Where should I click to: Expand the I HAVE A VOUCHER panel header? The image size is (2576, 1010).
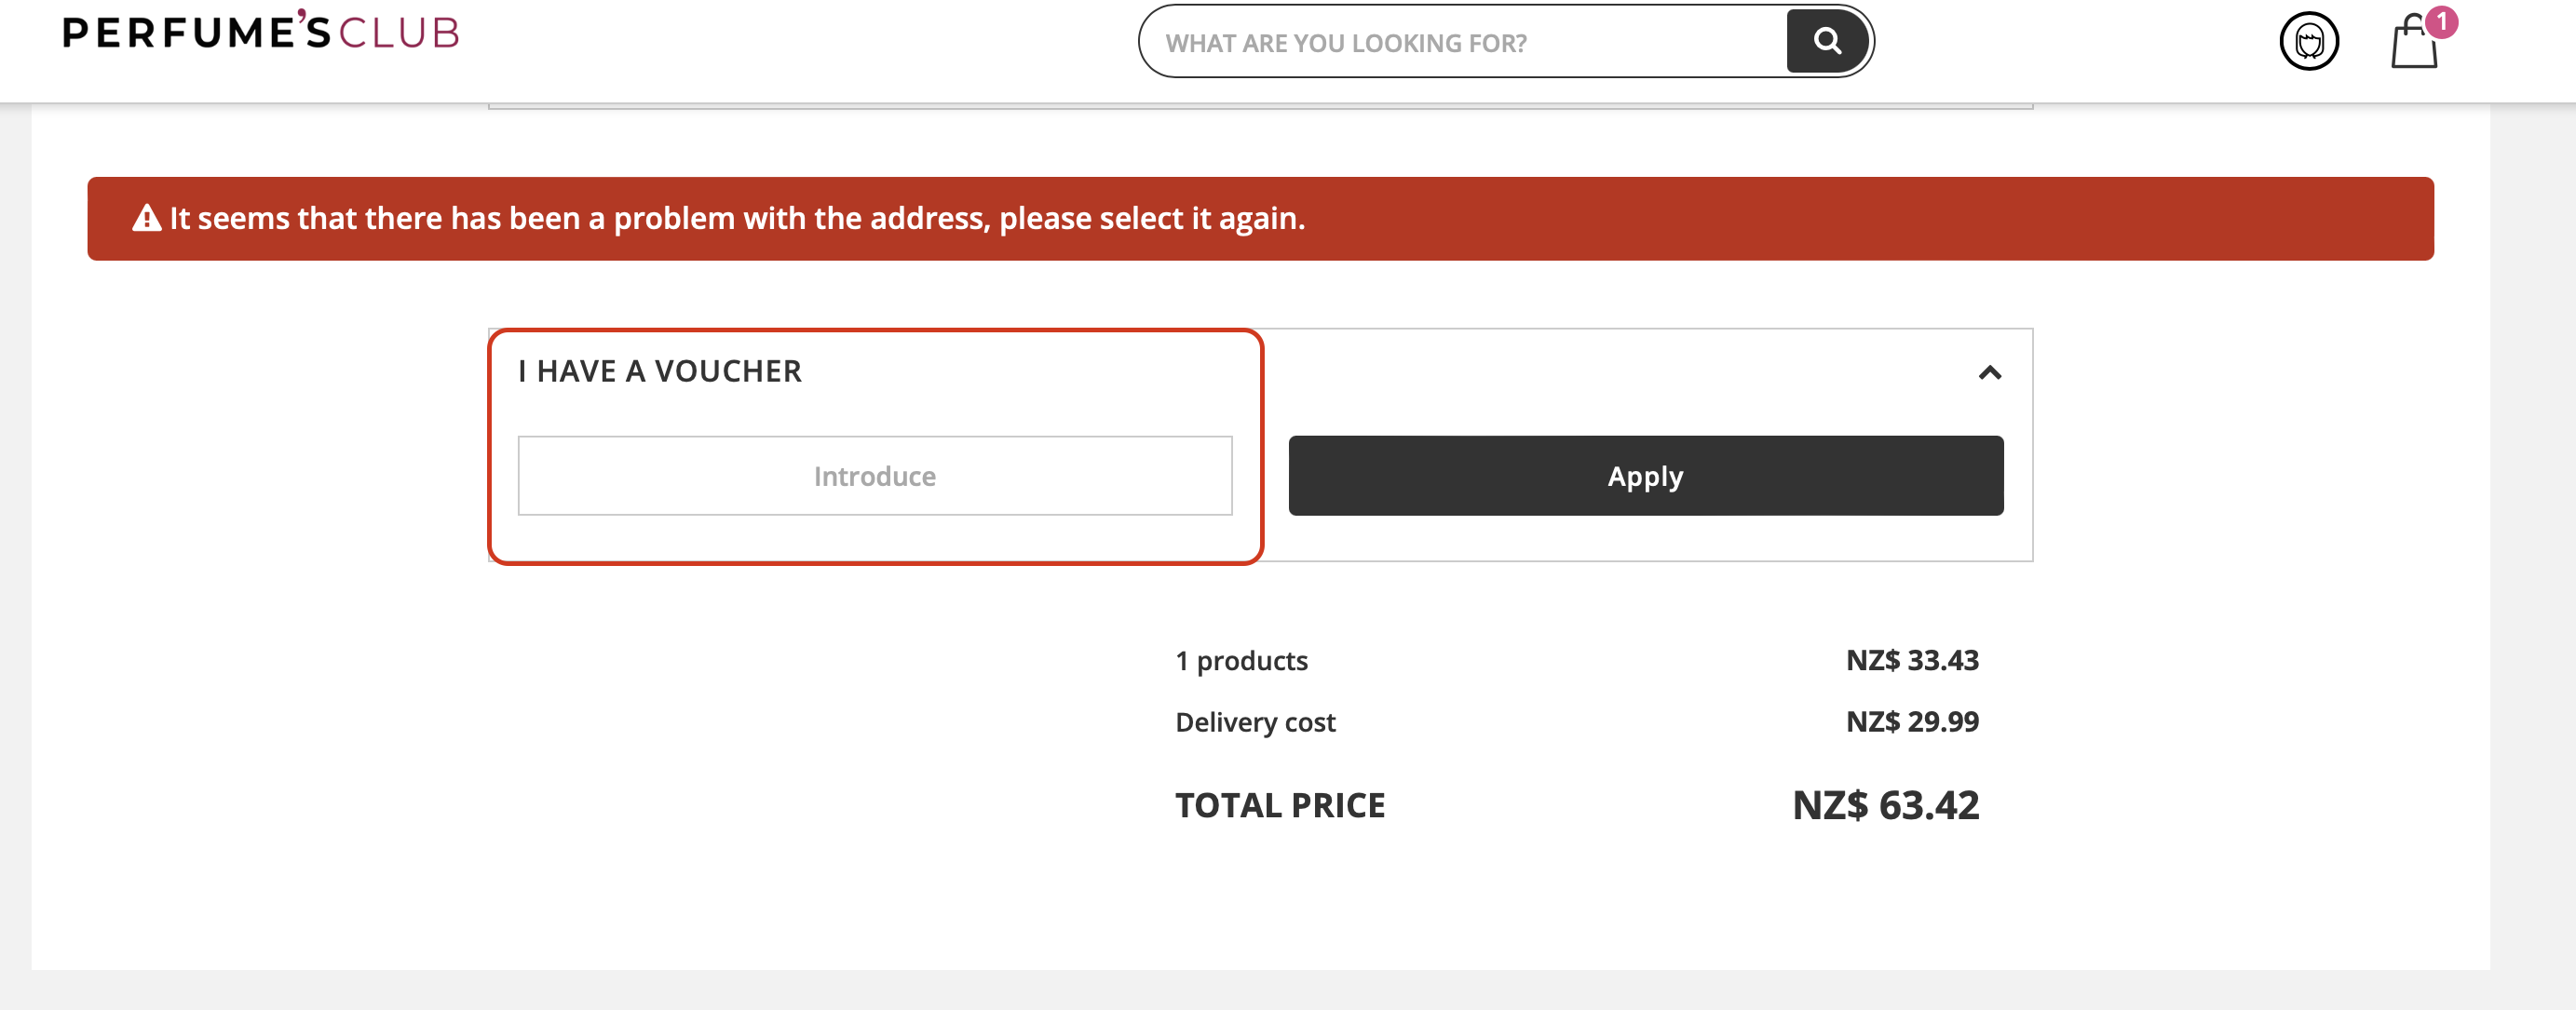pyautogui.click(x=660, y=371)
